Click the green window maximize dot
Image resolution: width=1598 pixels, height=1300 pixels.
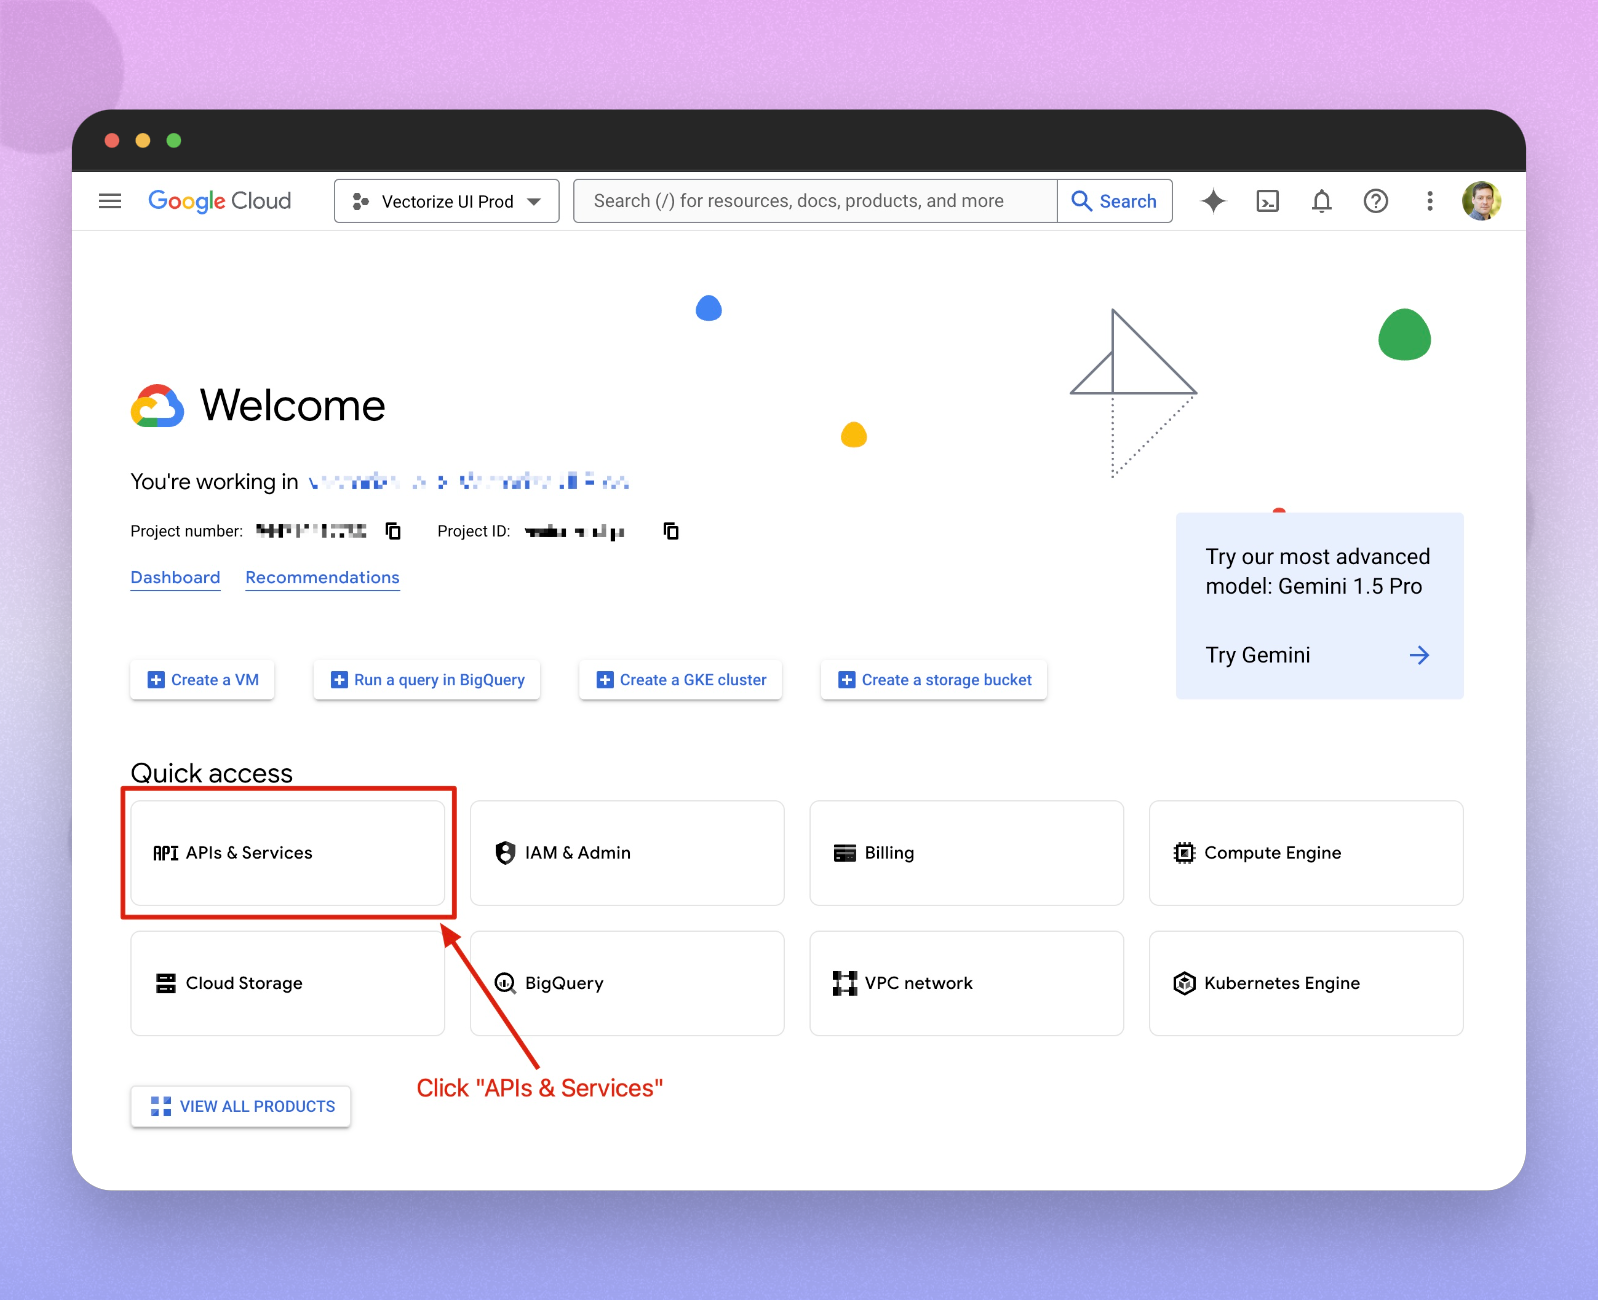click(174, 140)
